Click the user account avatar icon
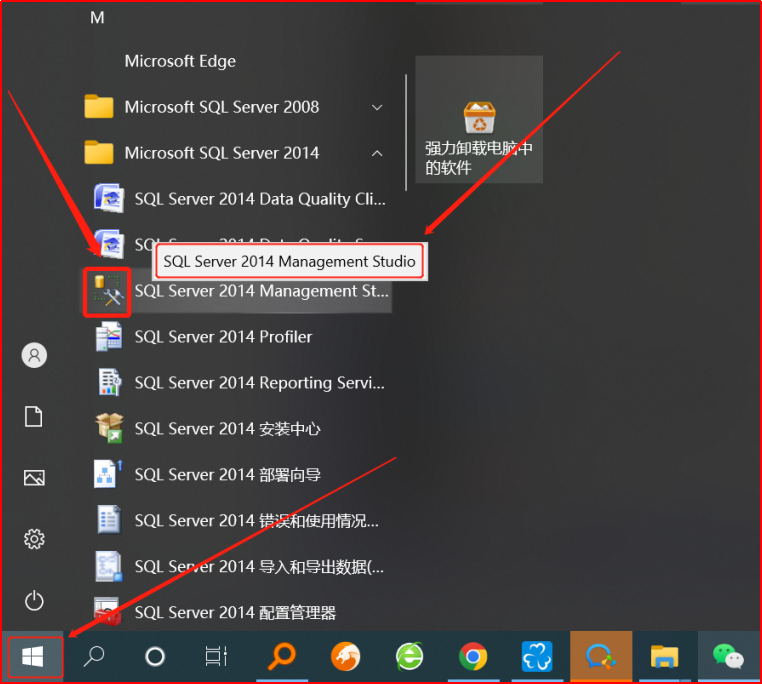 click(x=34, y=355)
